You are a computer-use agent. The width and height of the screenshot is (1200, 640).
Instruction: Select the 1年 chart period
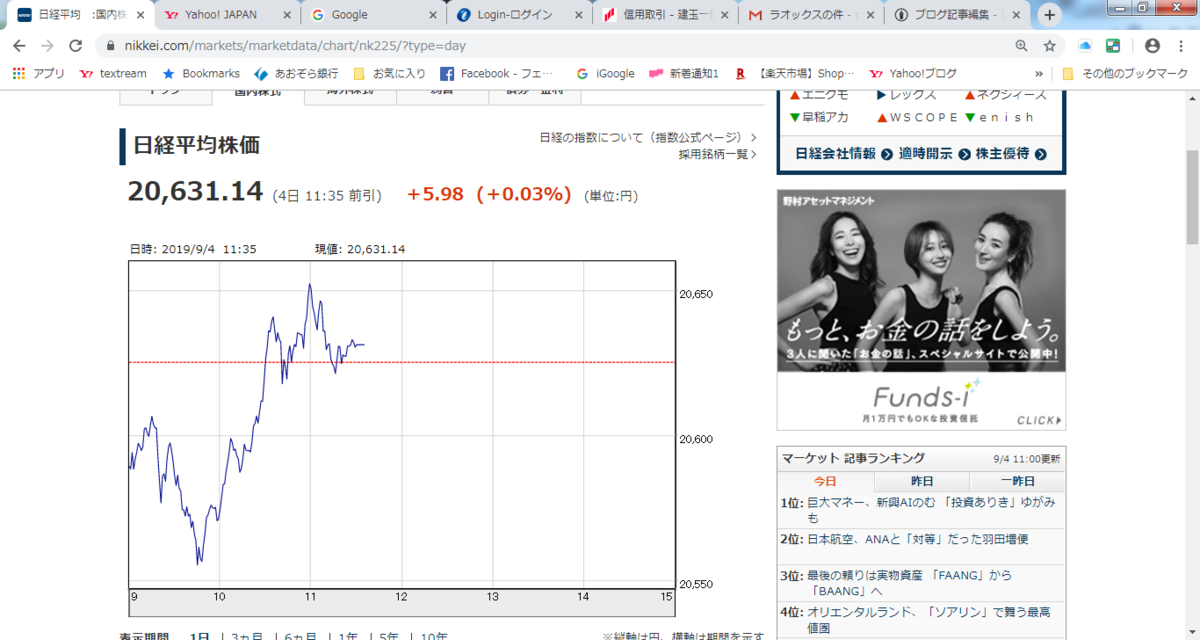click(x=347, y=636)
